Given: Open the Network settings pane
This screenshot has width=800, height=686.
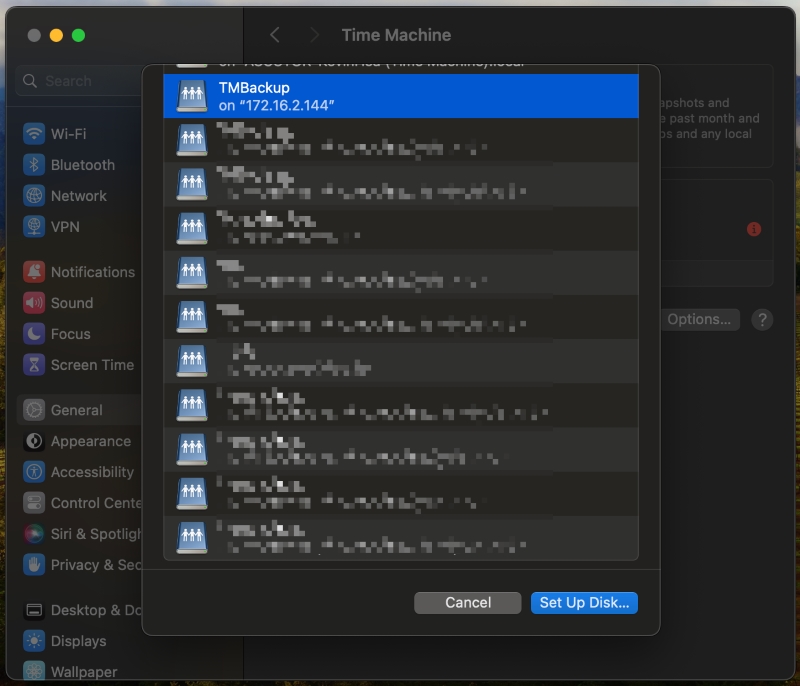Looking at the screenshot, I should (78, 196).
